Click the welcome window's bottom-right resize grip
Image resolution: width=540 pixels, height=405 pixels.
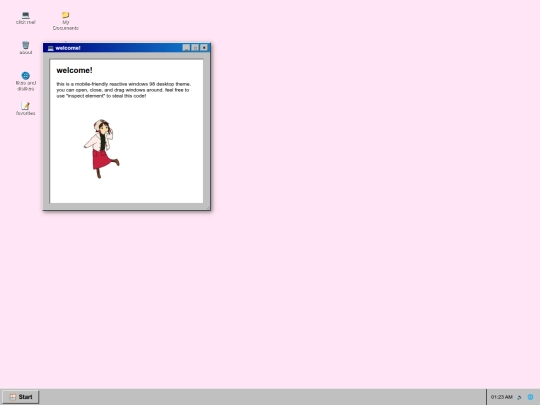[208, 207]
